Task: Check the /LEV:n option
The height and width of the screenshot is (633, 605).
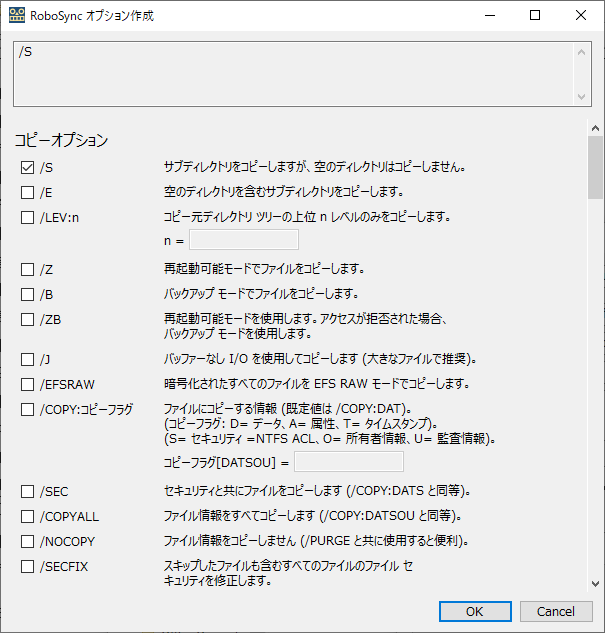Action: [27, 218]
